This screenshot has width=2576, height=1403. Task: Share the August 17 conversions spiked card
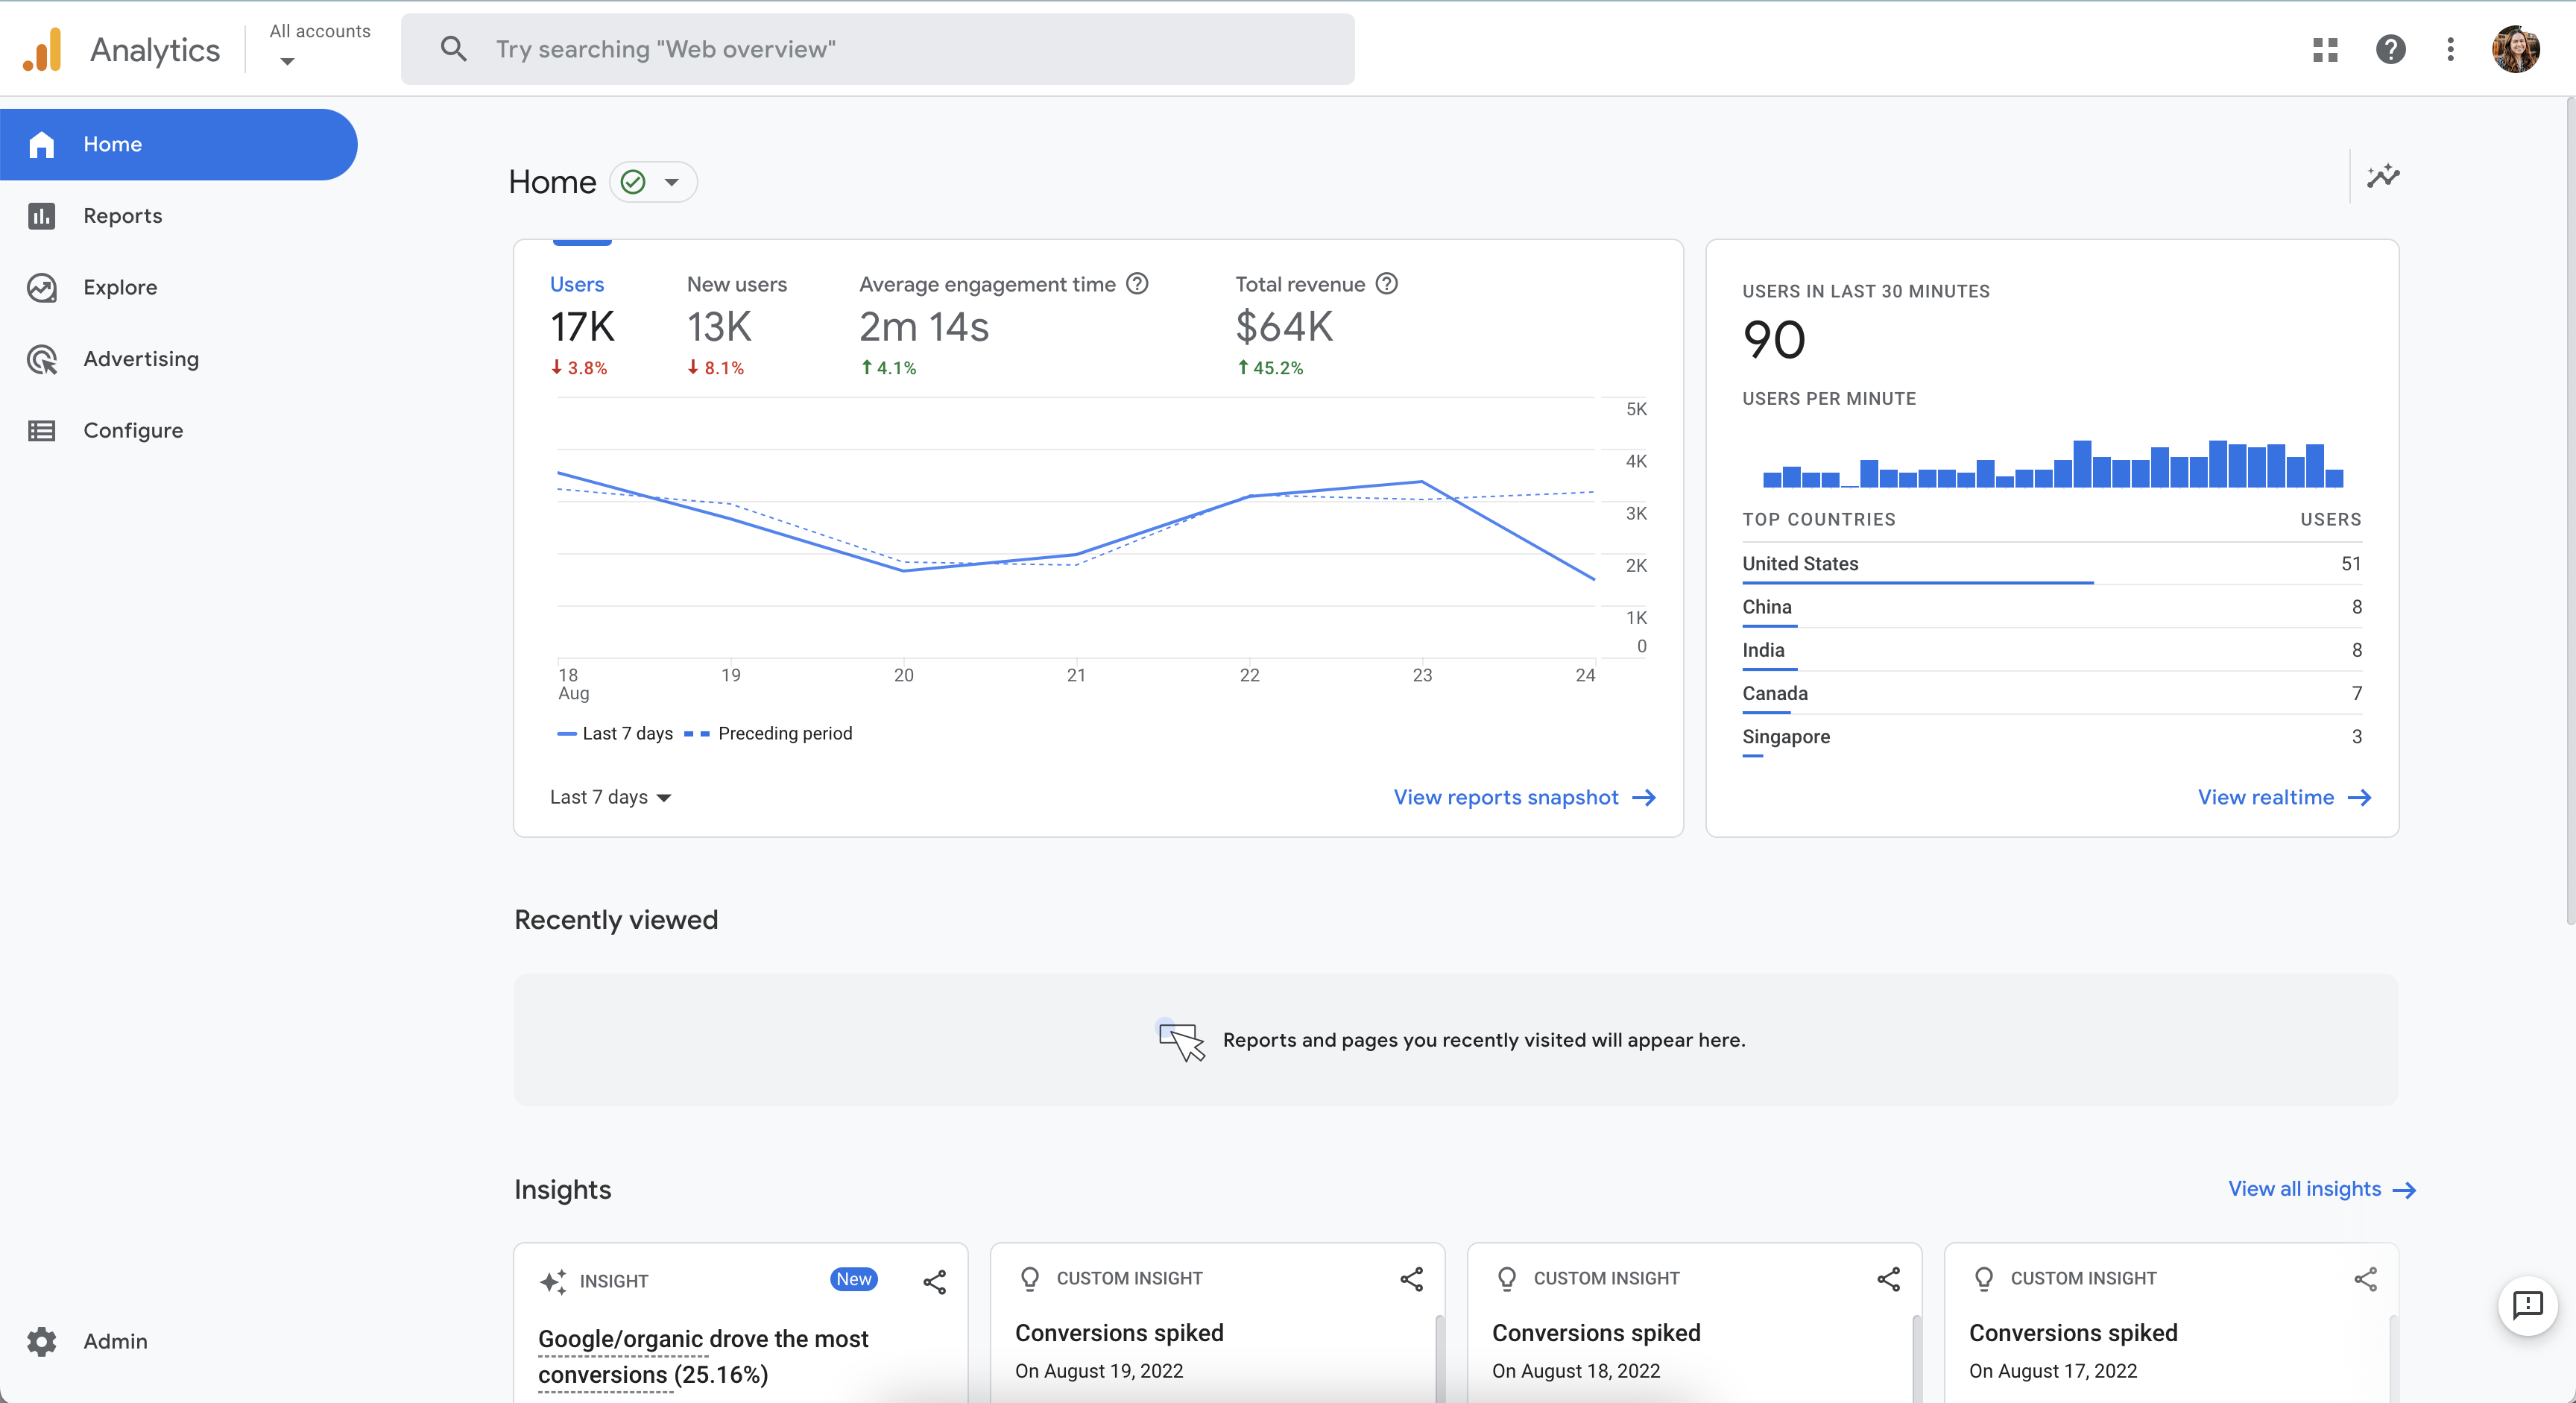click(x=2365, y=1278)
